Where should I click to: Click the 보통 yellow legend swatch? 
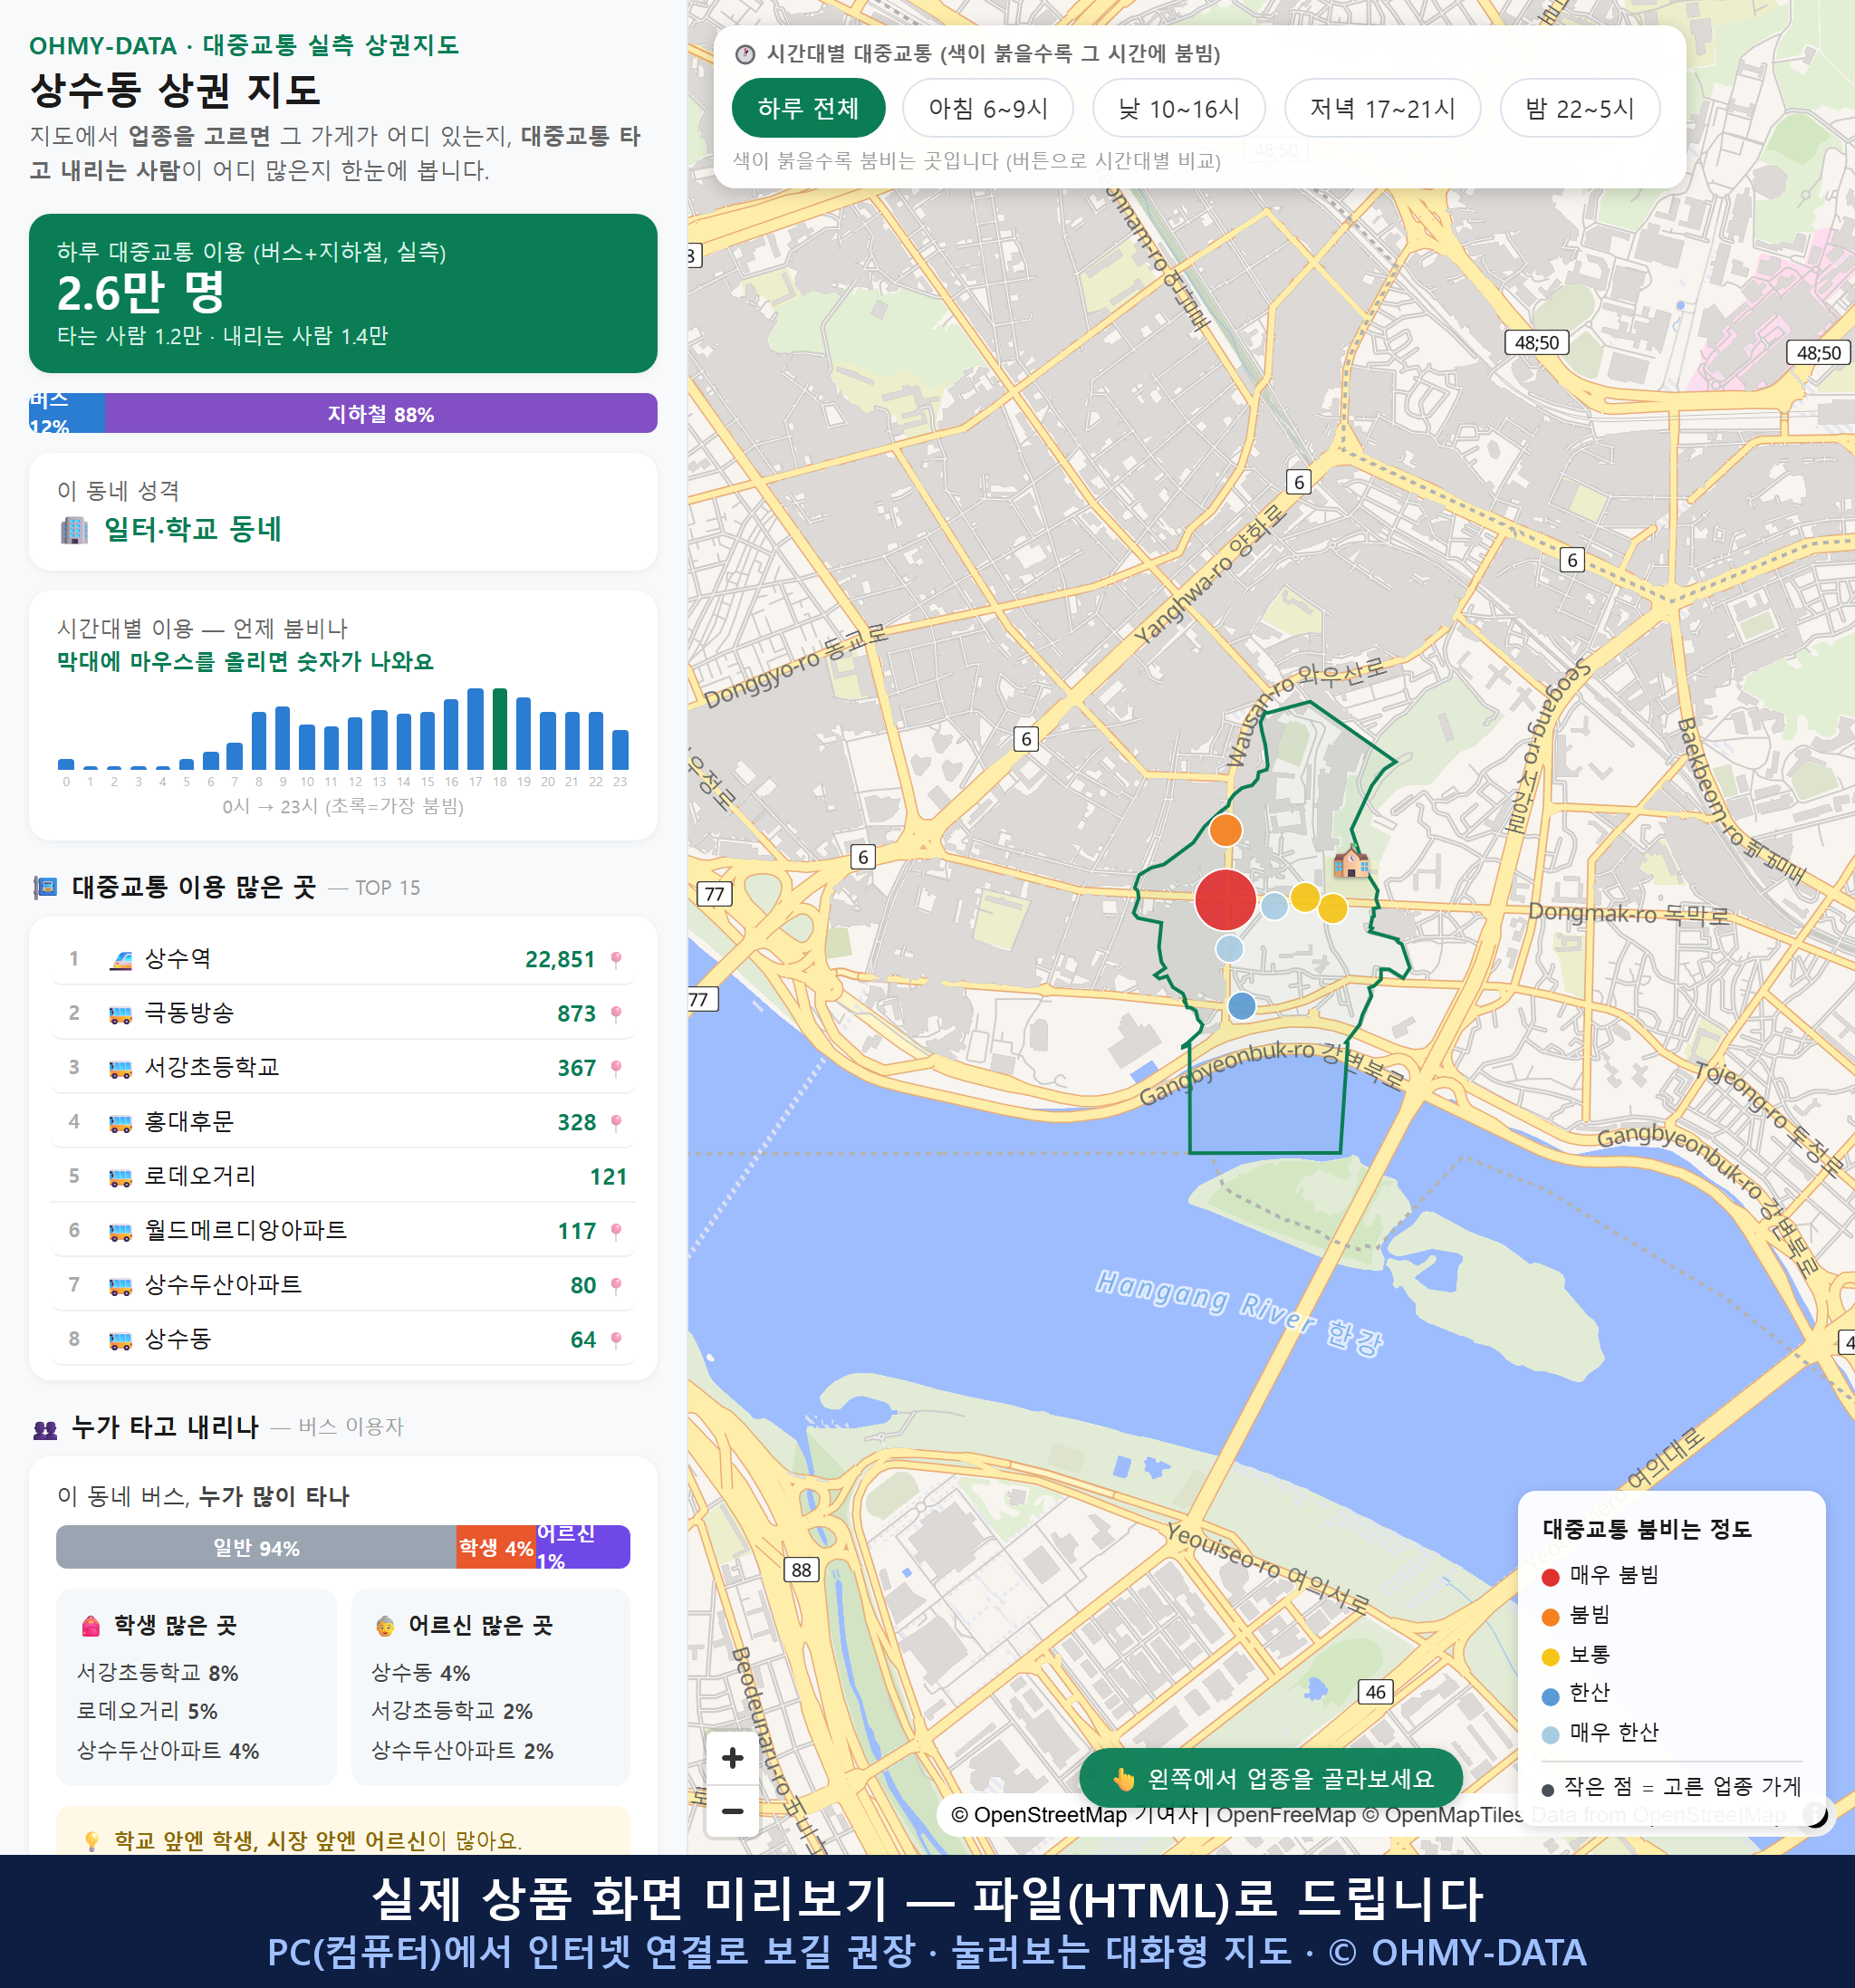coord(1550,1657)
